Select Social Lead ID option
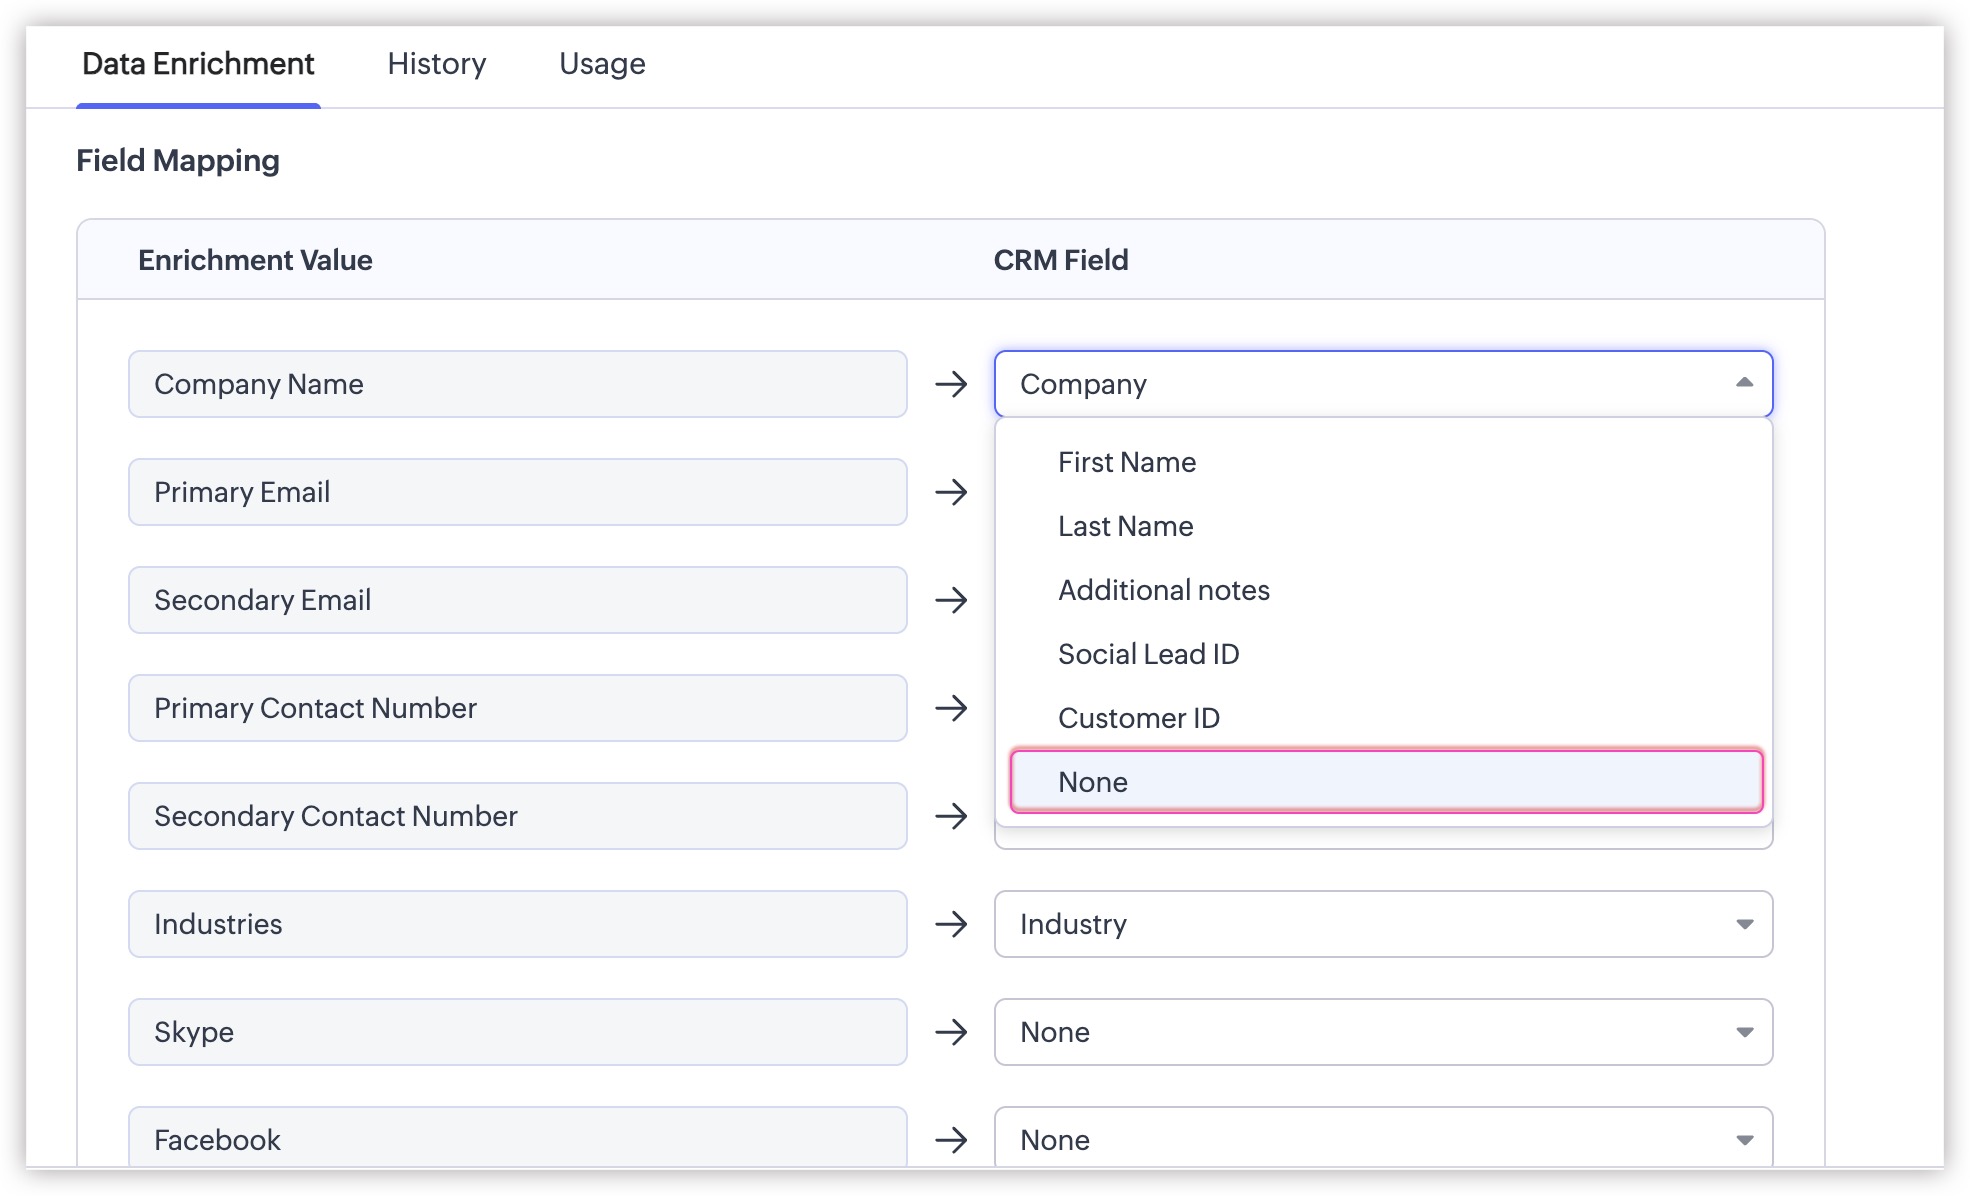The height and width of the screenshot is (1196, 1970). (x=1148, y=654)
